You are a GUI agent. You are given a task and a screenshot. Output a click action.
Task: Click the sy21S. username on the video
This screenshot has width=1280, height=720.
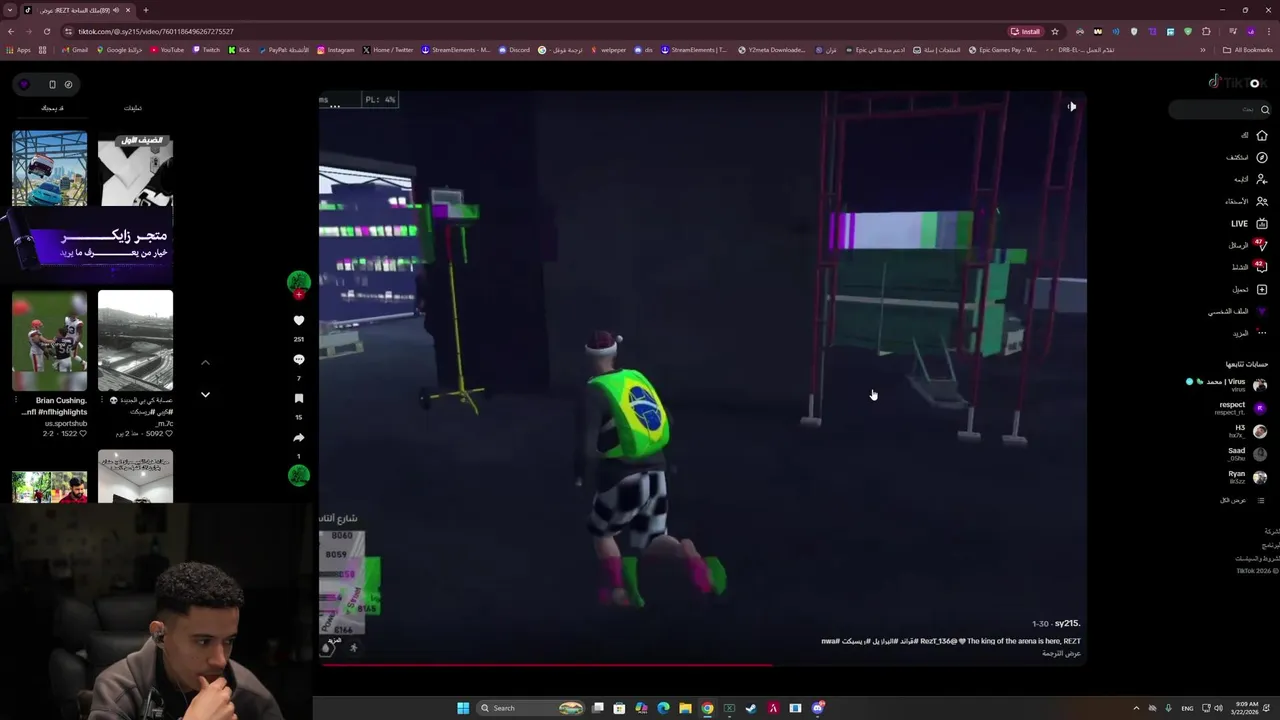tap(1067, 623)
